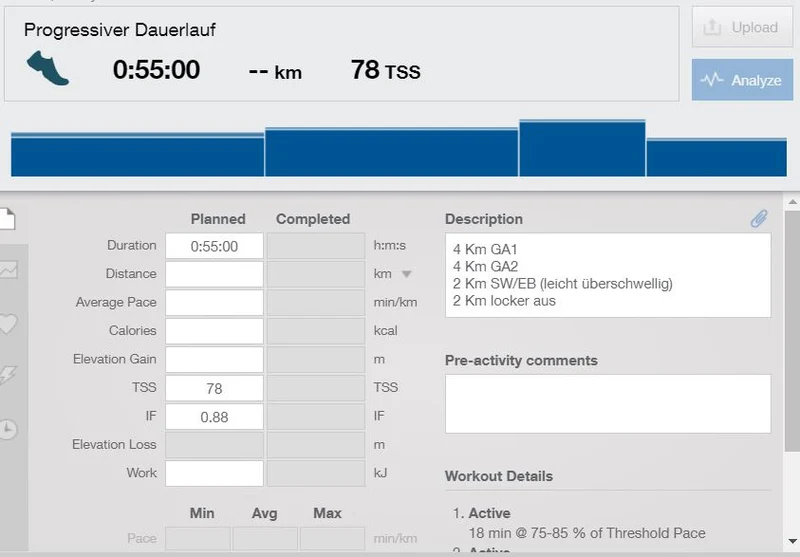
Task: Open the heart rate sidebar icon
Action: 8,324
